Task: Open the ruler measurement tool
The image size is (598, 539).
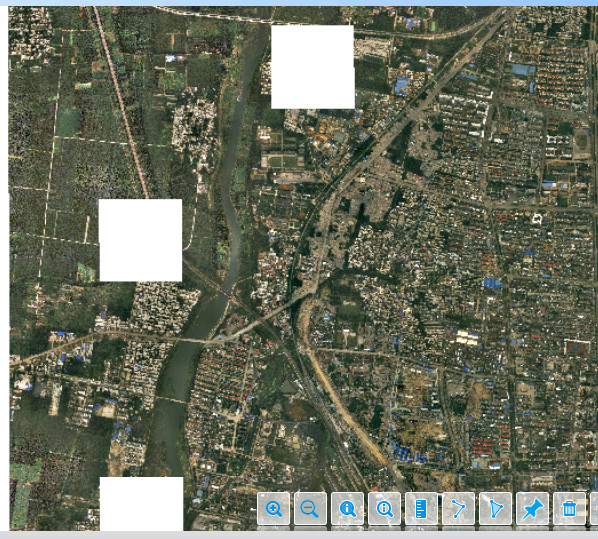Action: click(x=421, y=508)
